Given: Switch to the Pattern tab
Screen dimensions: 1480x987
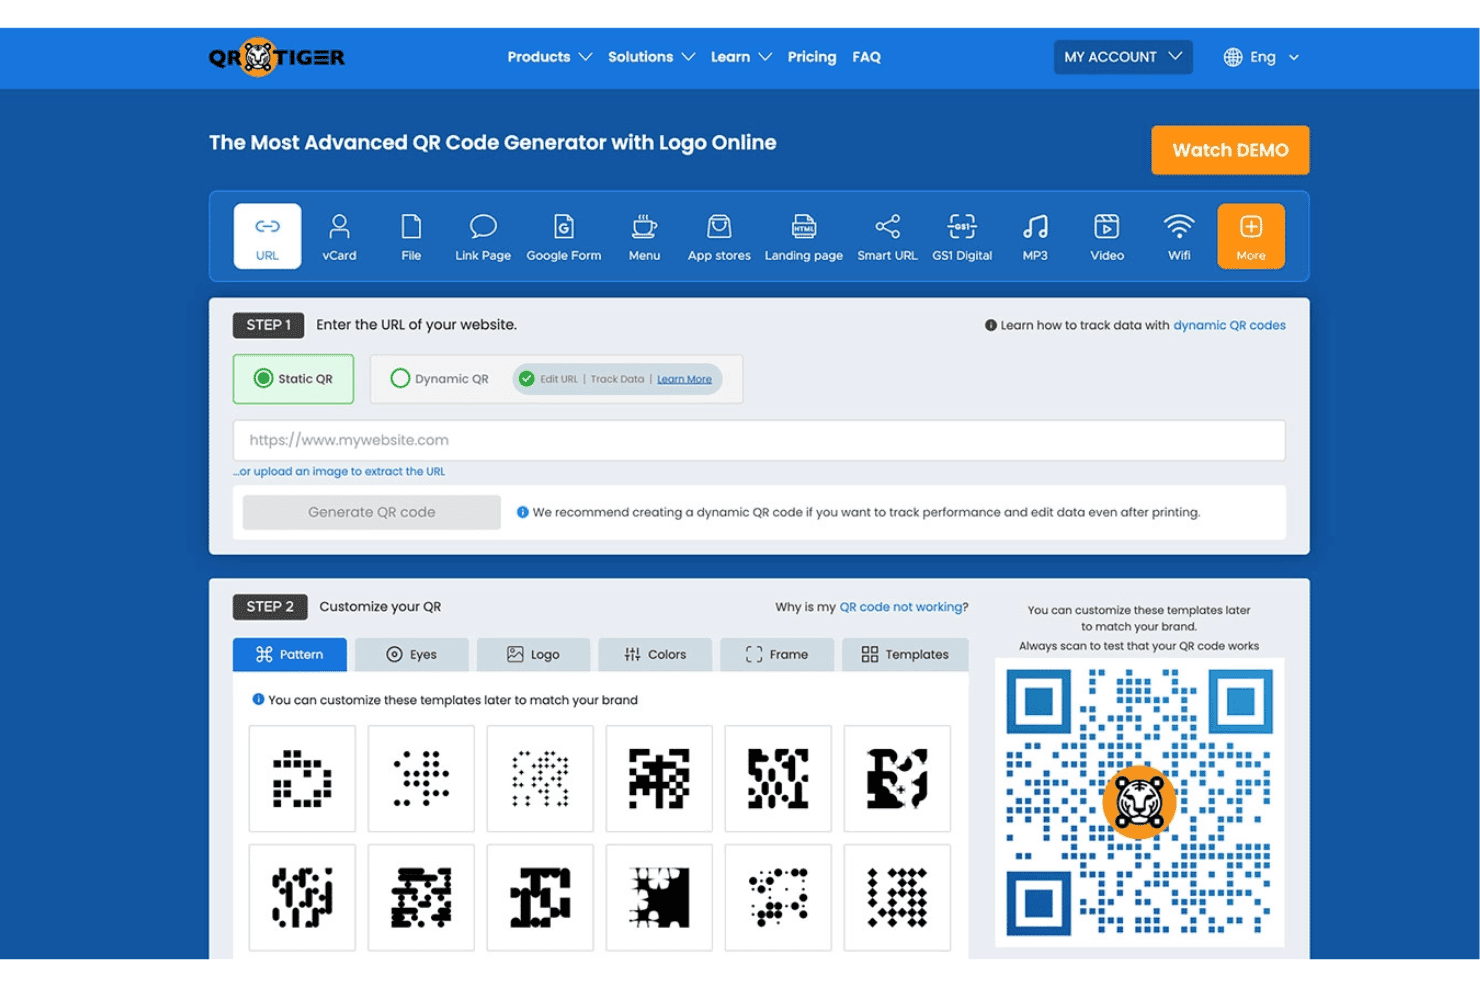Looking at the screenshot, I should coord(290,654).
